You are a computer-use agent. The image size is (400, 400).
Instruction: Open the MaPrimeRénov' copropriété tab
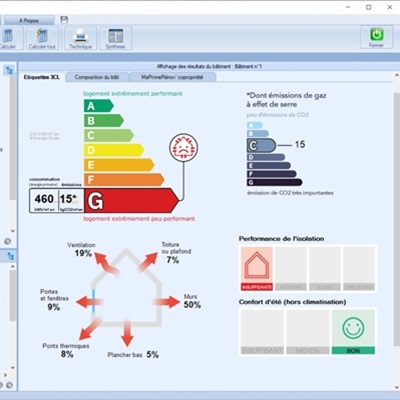point(172,77)
